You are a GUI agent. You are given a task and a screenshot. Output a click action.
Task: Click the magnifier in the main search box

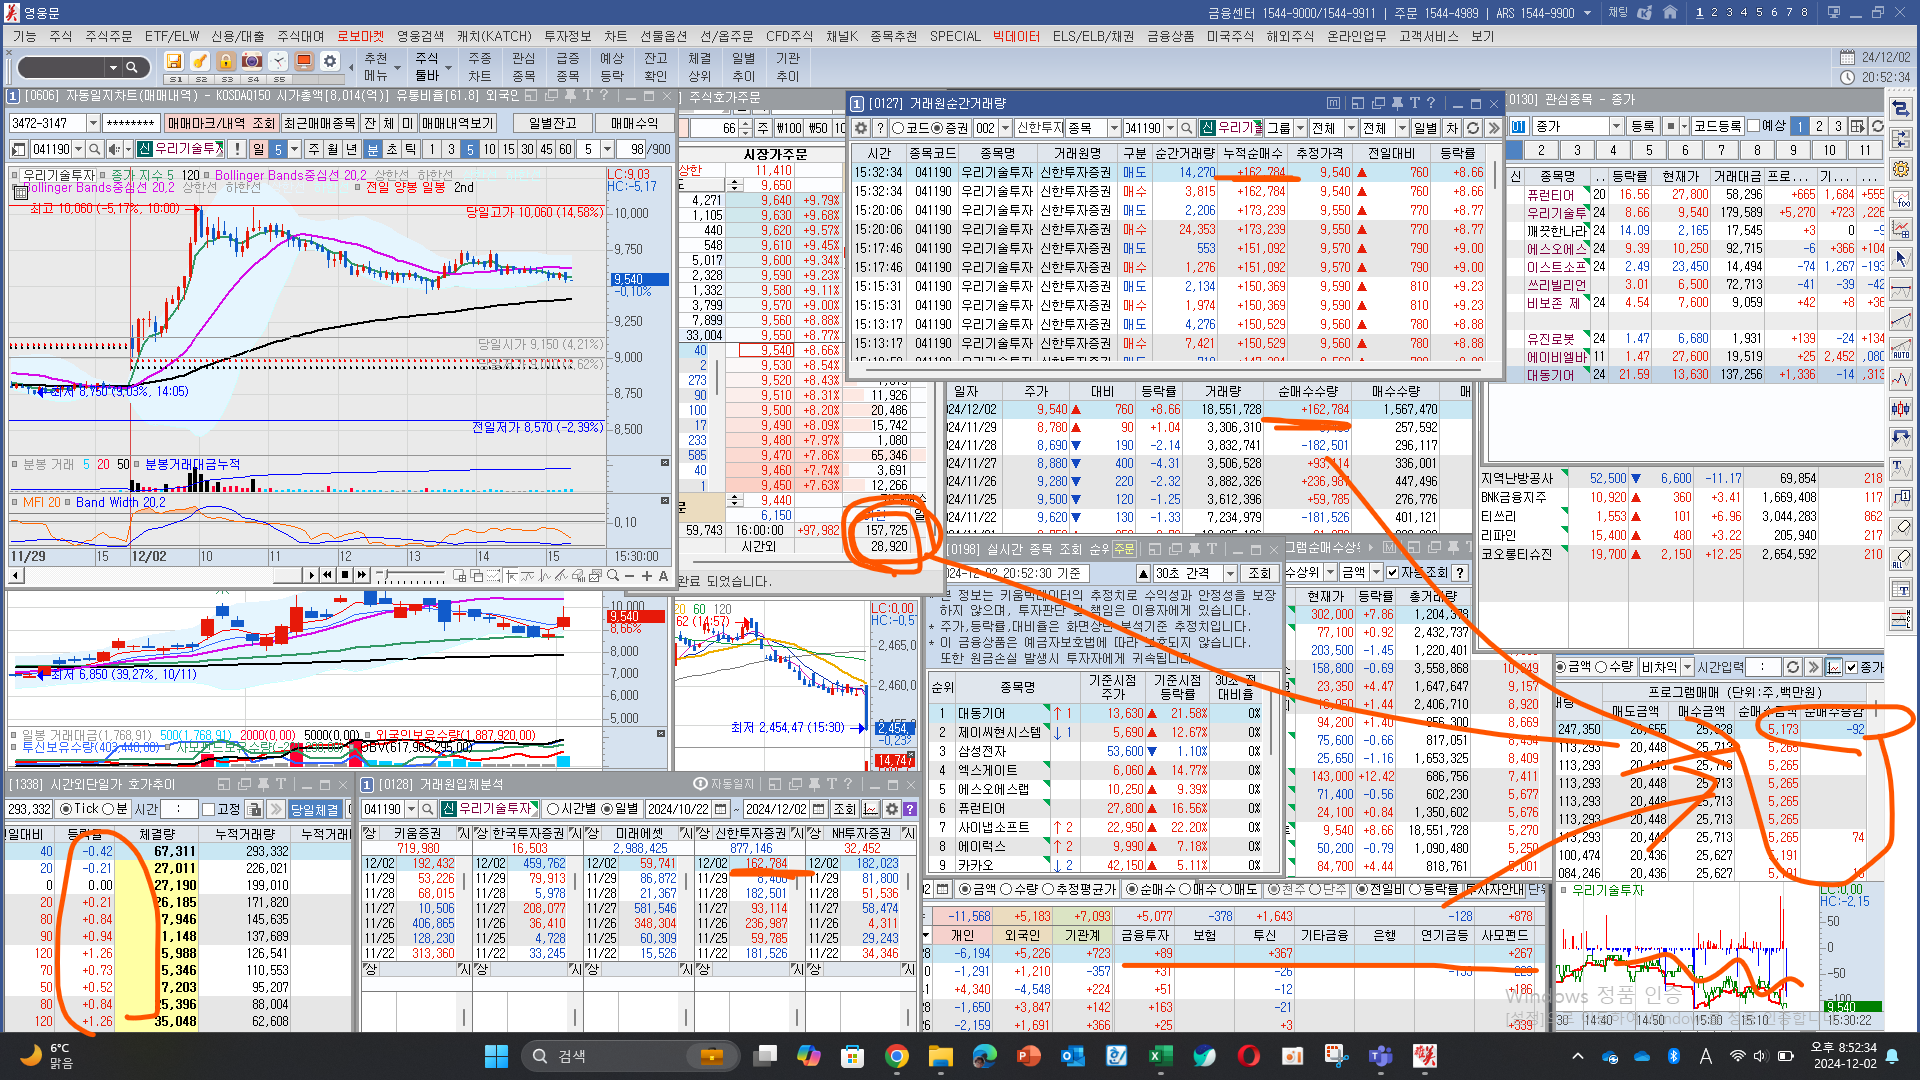[x=131, y=68]
